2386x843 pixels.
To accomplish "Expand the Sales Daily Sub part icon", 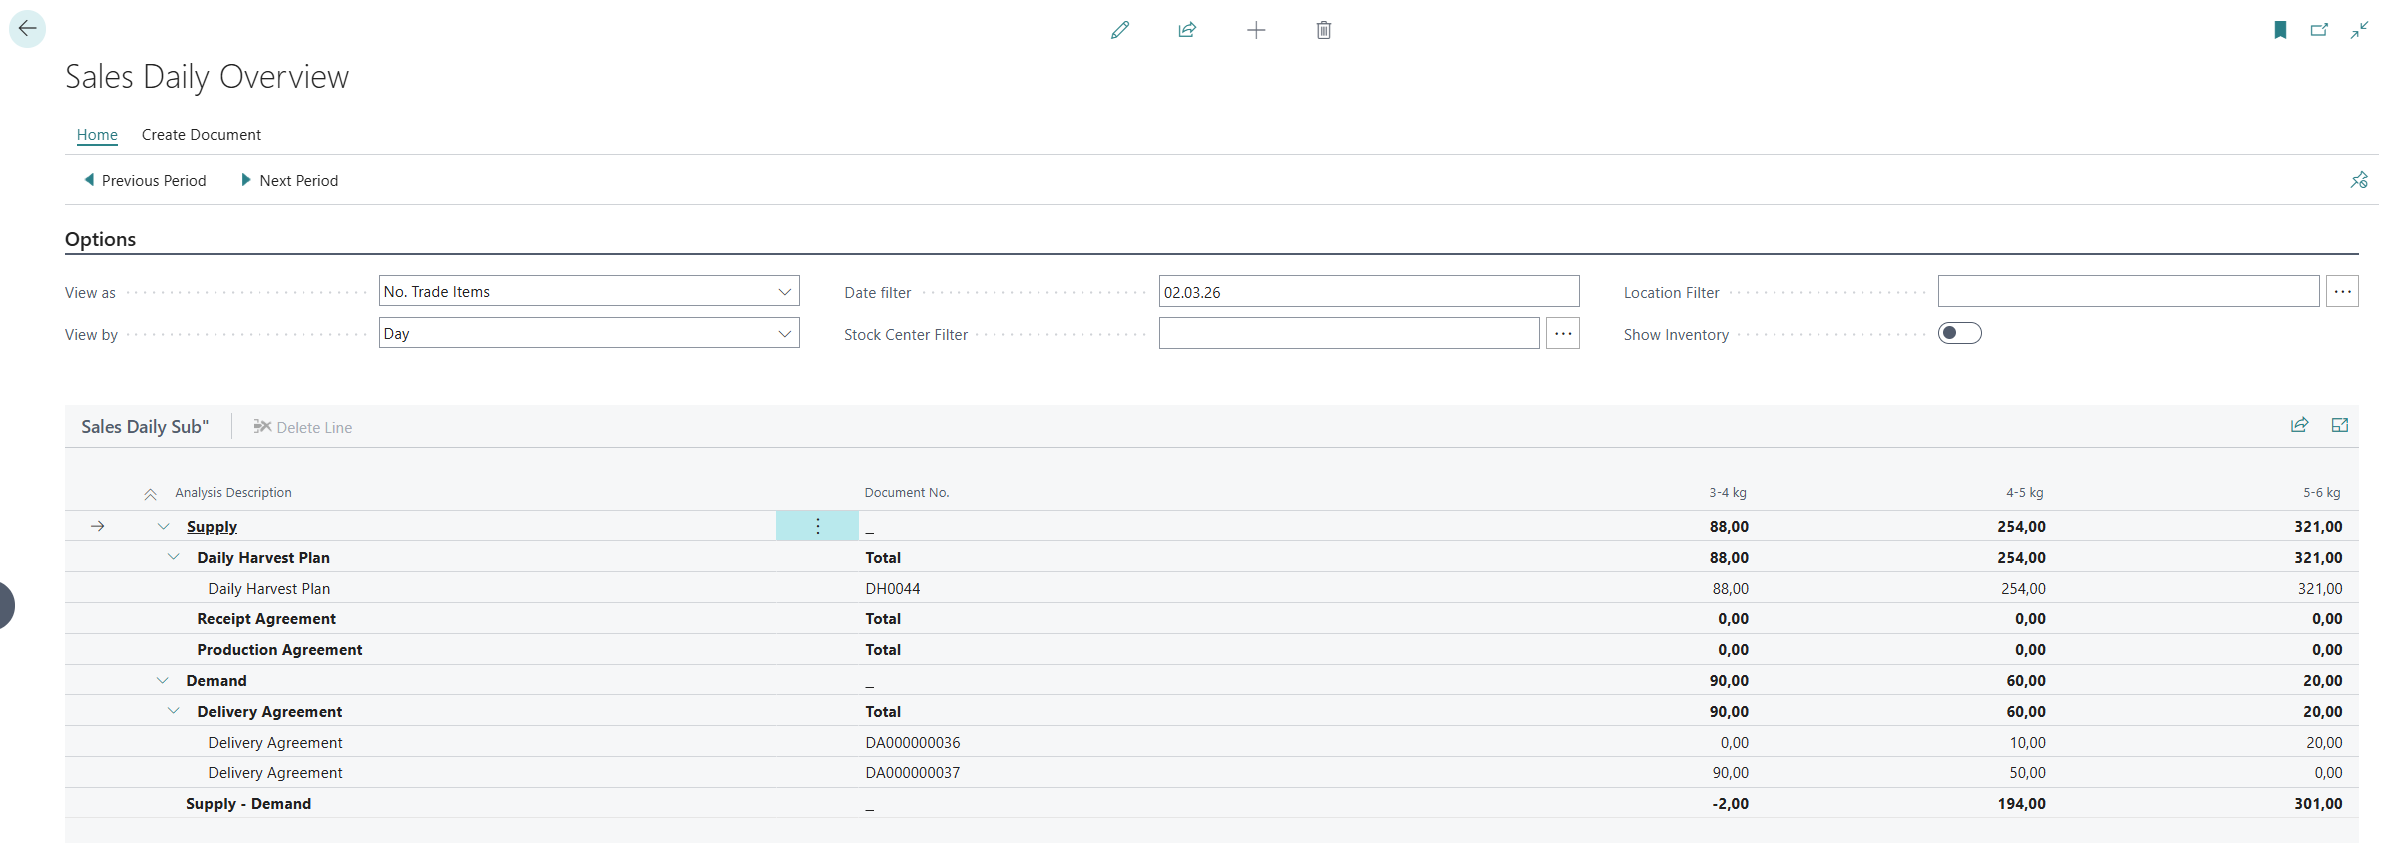I will (2340, 425).
